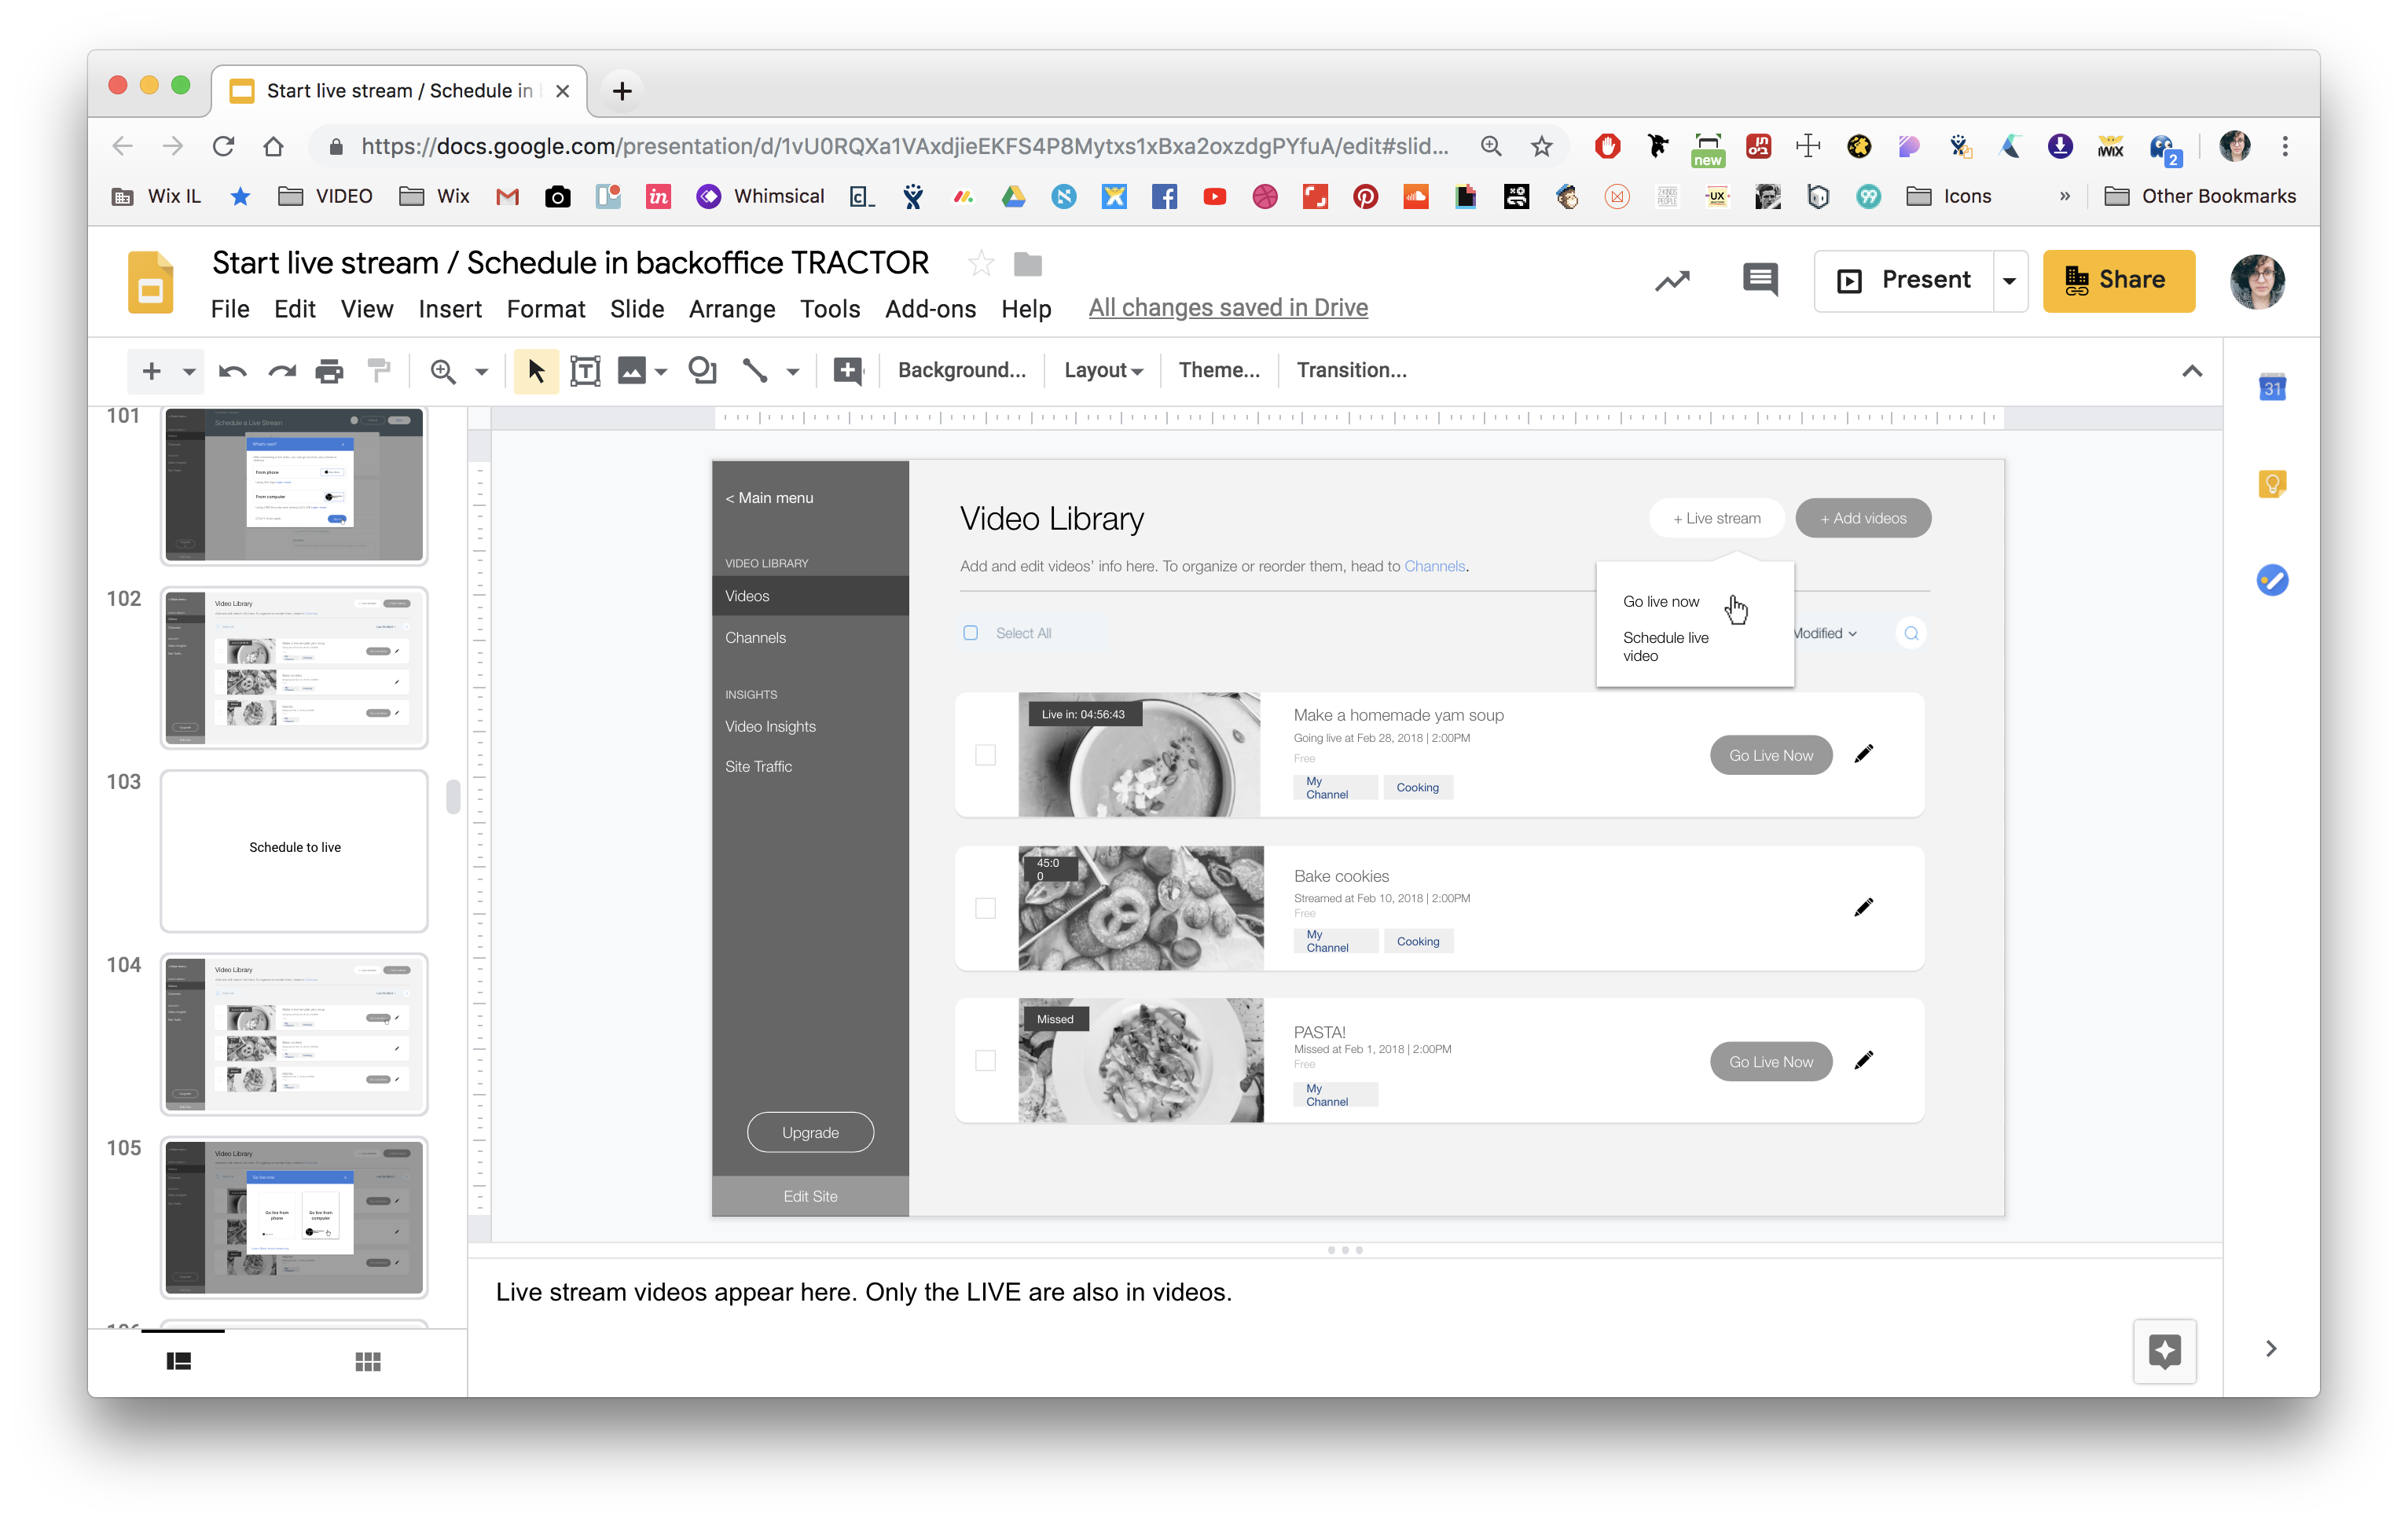This screenshot has width=2408, height=1523.
Task: Click the Add comment toolbar icon
Action: [x=848, y=371]
